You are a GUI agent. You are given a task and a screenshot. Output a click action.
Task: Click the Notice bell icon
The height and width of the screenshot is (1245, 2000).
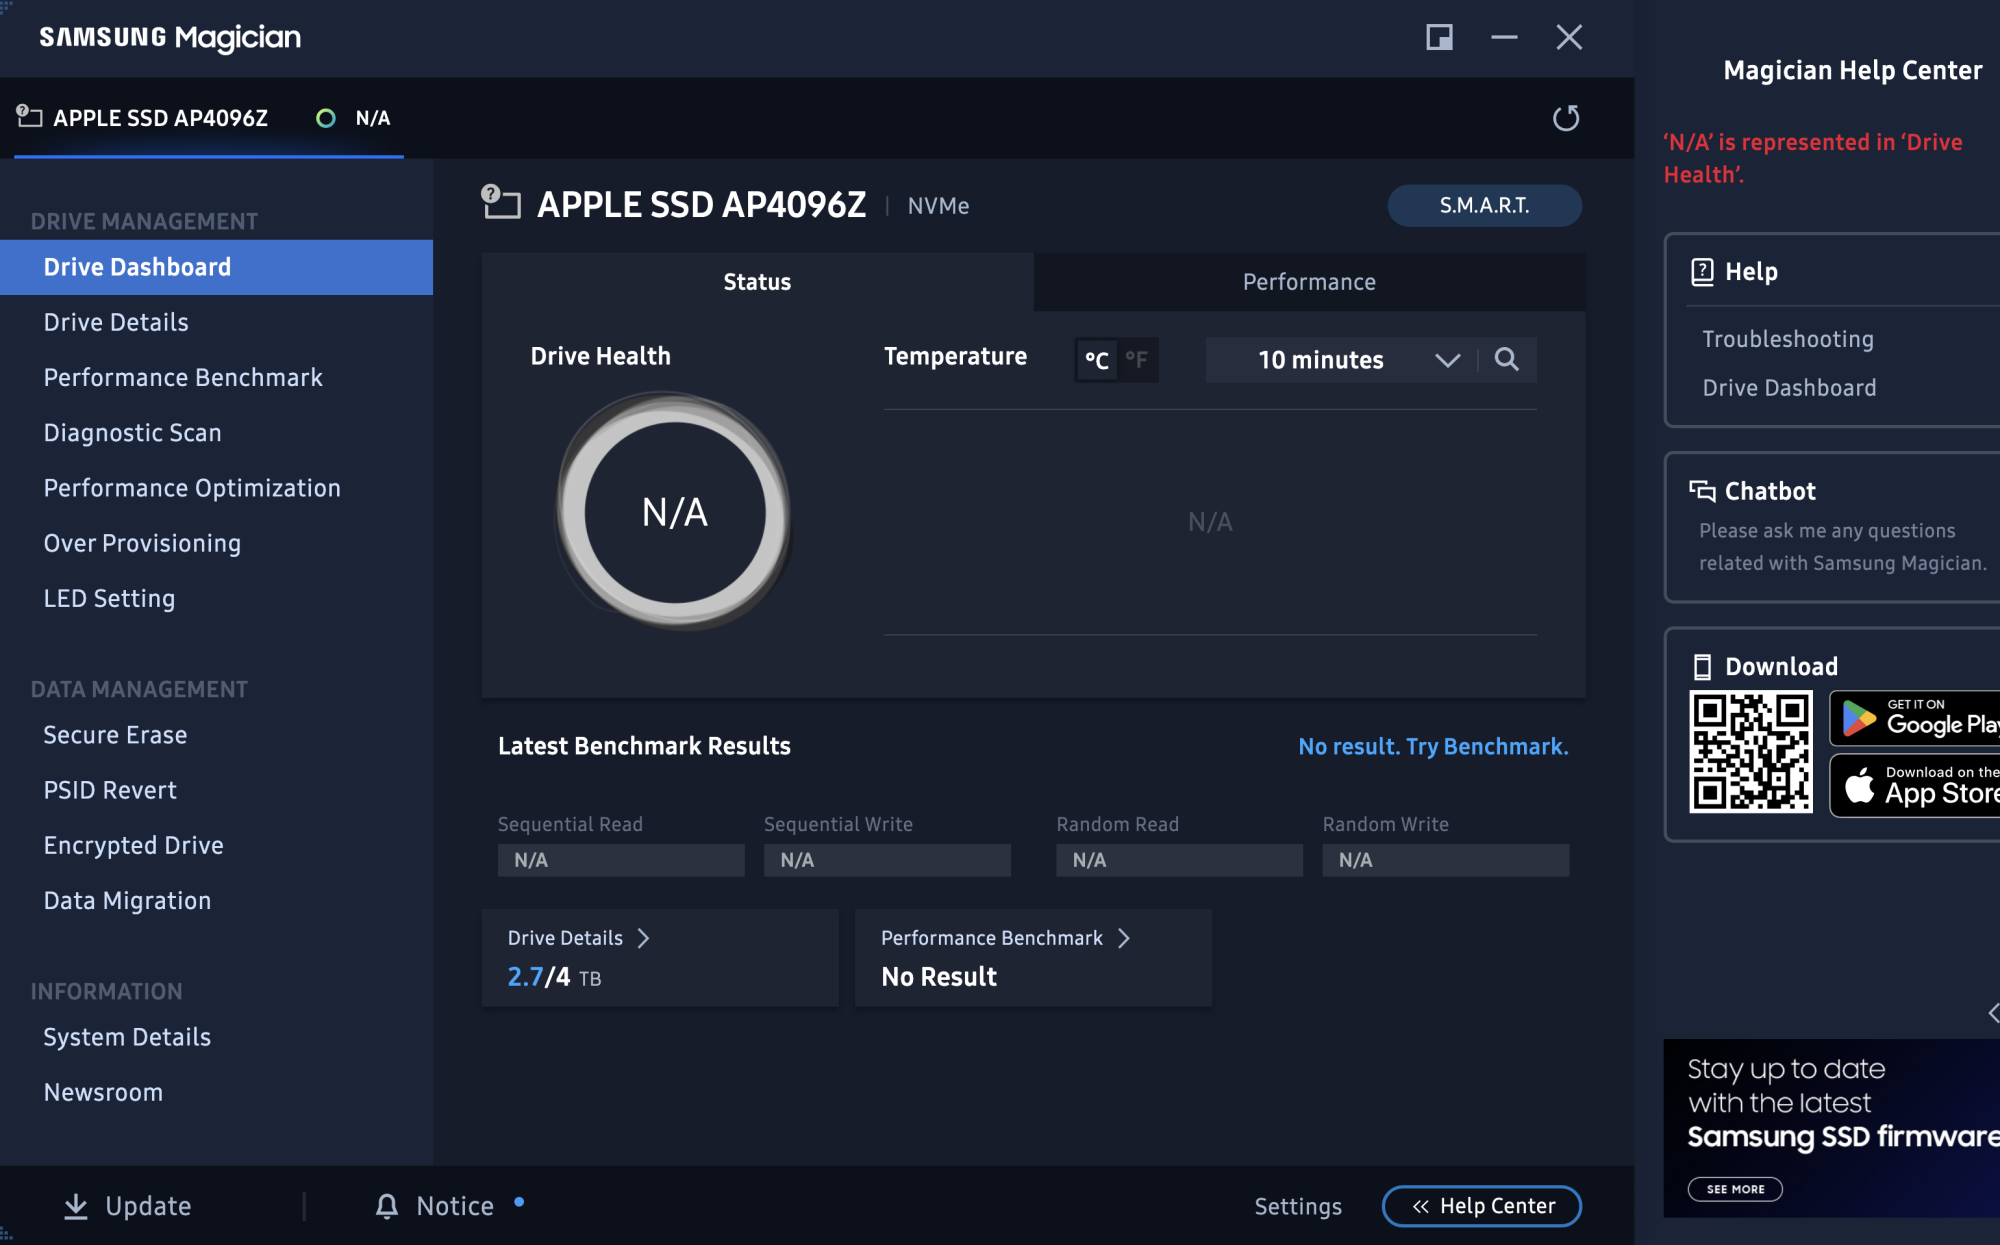click(386, 1206)
